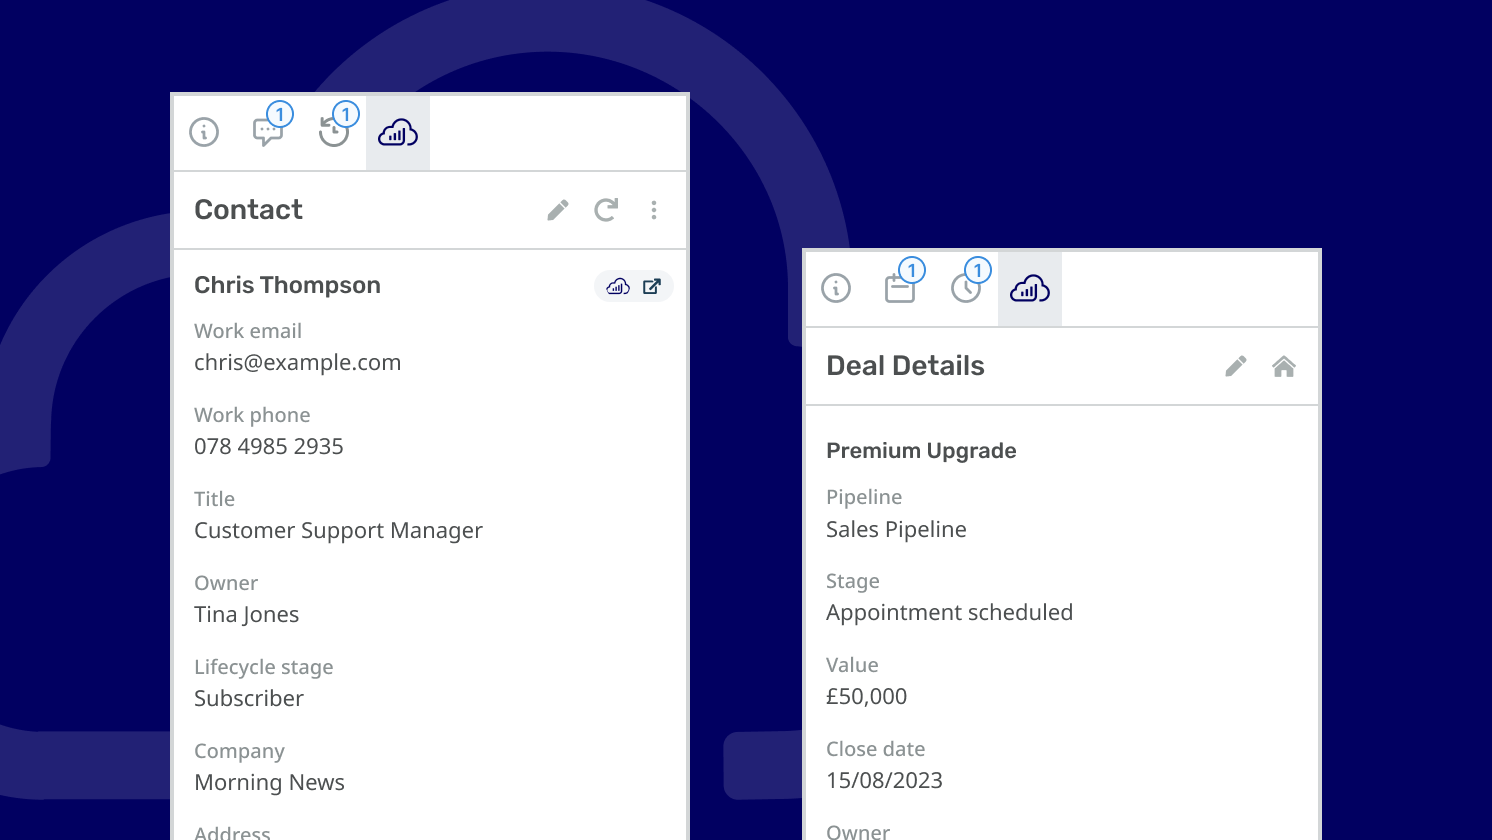Open the tasks icon with badge on Deal panel

(x=901, y=288)
